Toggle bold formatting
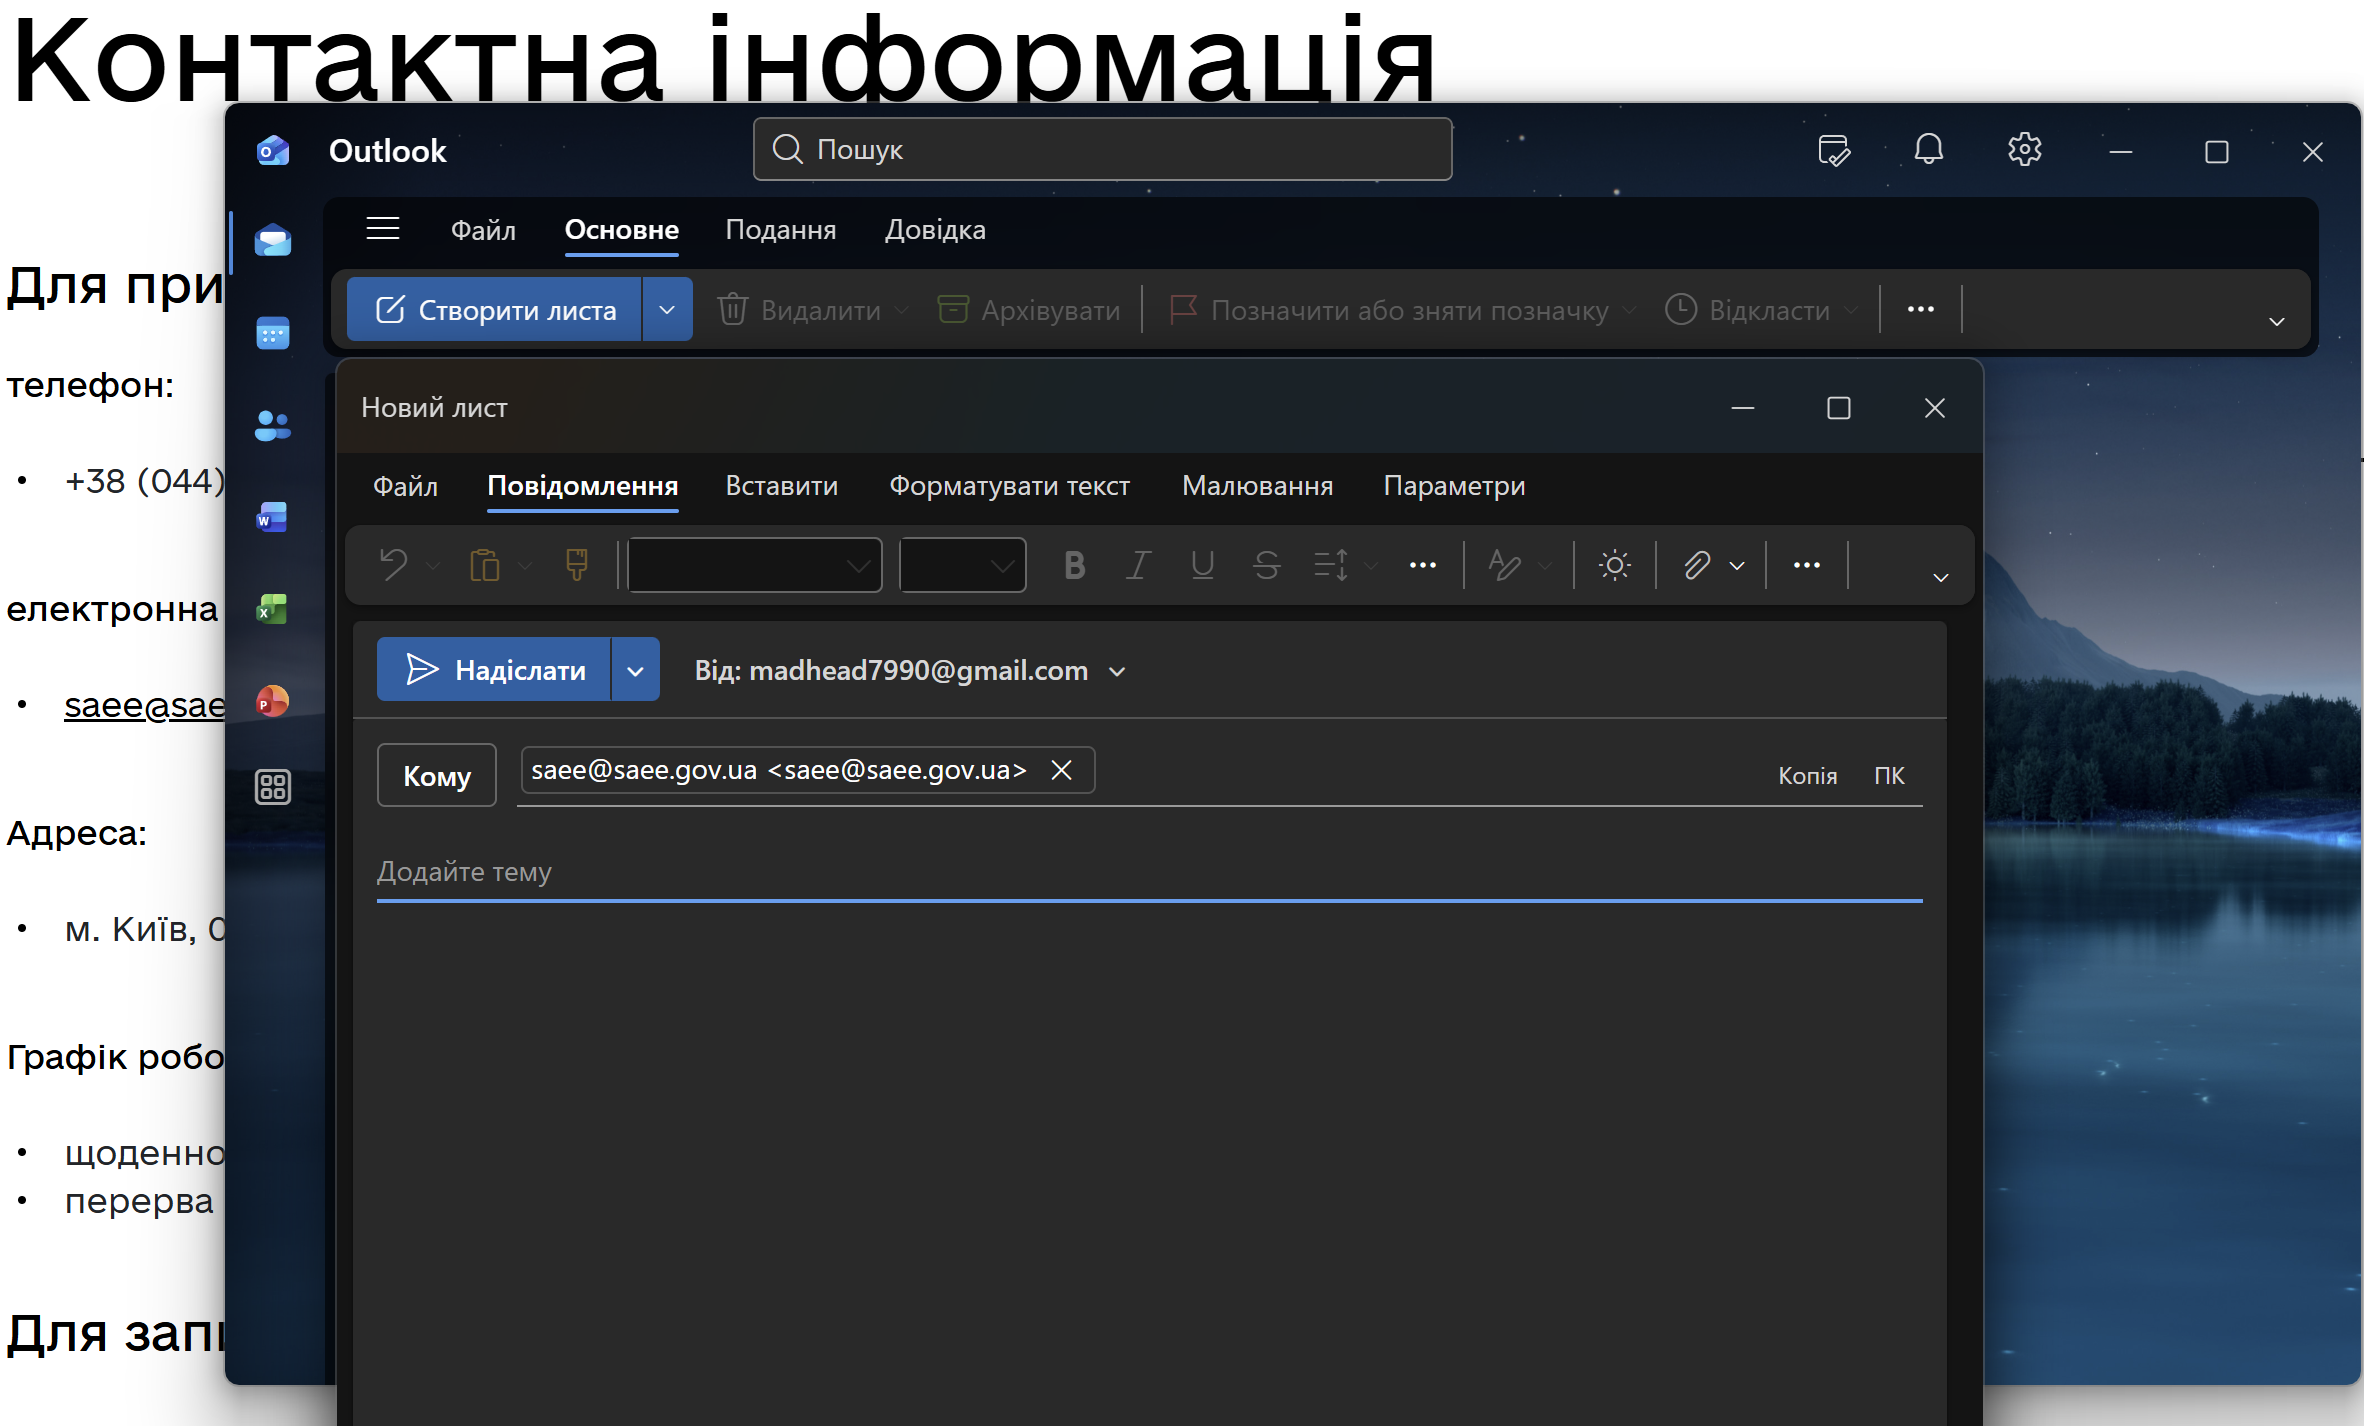Image resolution: width=2364 pixels, height=1426 pixels. click(1074, 566)
